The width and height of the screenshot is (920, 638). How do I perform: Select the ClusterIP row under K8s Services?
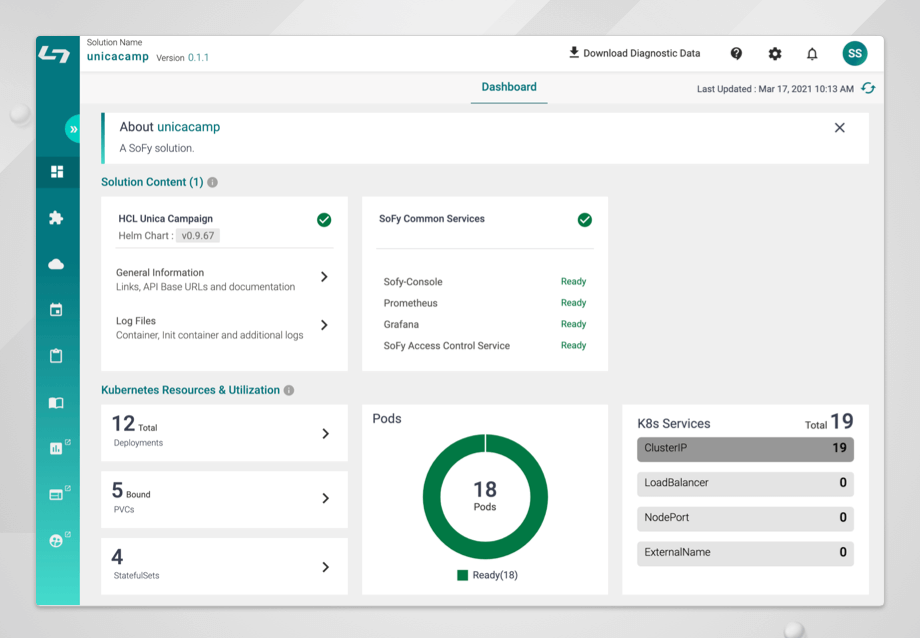coord(745,449)
